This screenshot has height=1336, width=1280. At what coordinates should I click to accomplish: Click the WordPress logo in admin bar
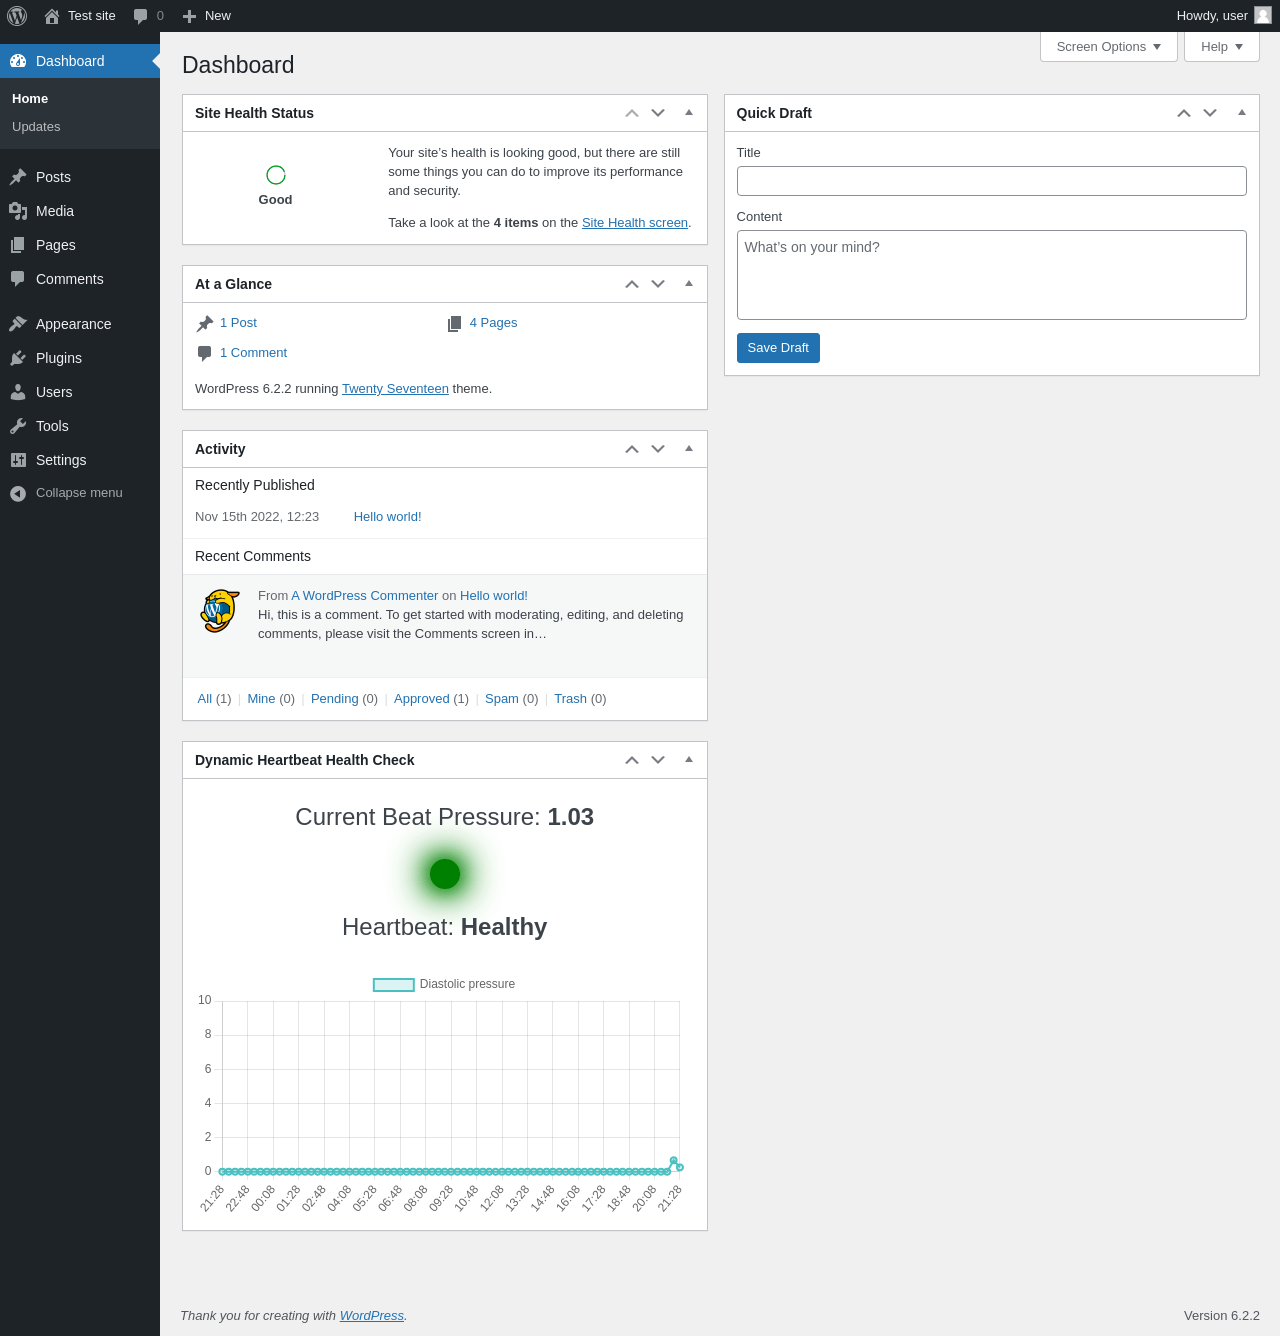point(17,16)
